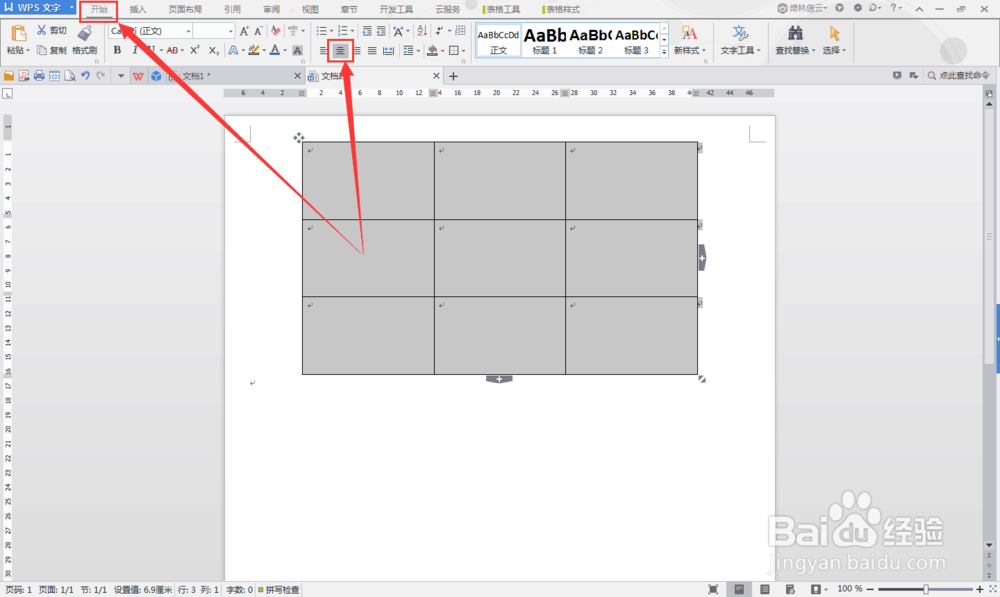The width and height of the screenshot is (1000, 597).
Task: Apply superscript formatting (X²)
Action: pos(195,50)
